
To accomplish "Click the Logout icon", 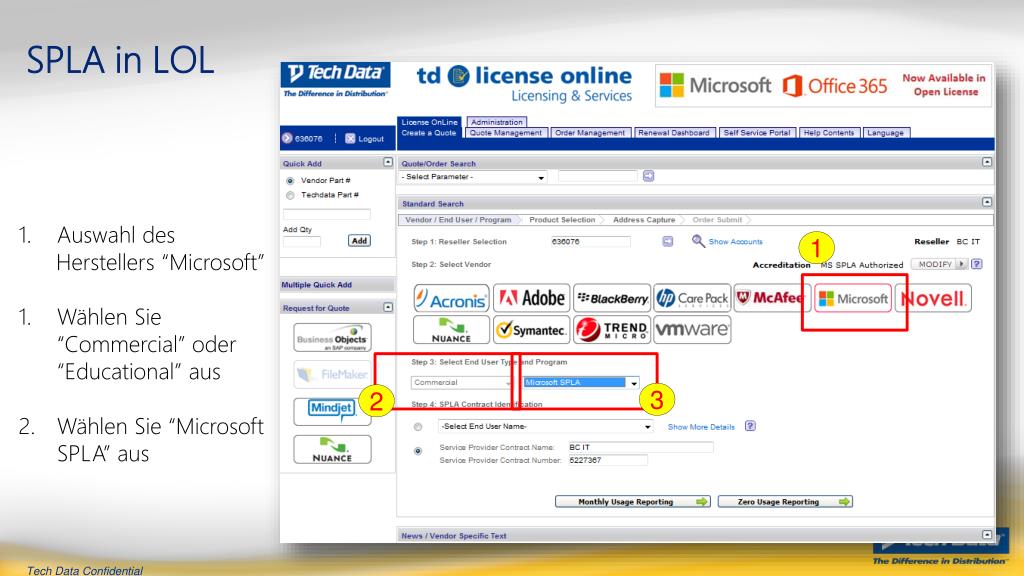I will (x=350, y=138).
